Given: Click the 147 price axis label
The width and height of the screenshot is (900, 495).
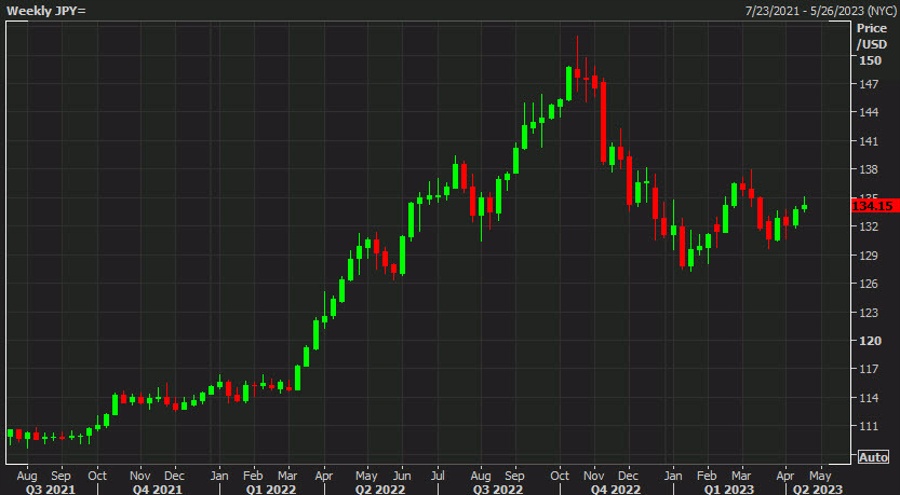Looking at the screenshot, I should [868, 84].
